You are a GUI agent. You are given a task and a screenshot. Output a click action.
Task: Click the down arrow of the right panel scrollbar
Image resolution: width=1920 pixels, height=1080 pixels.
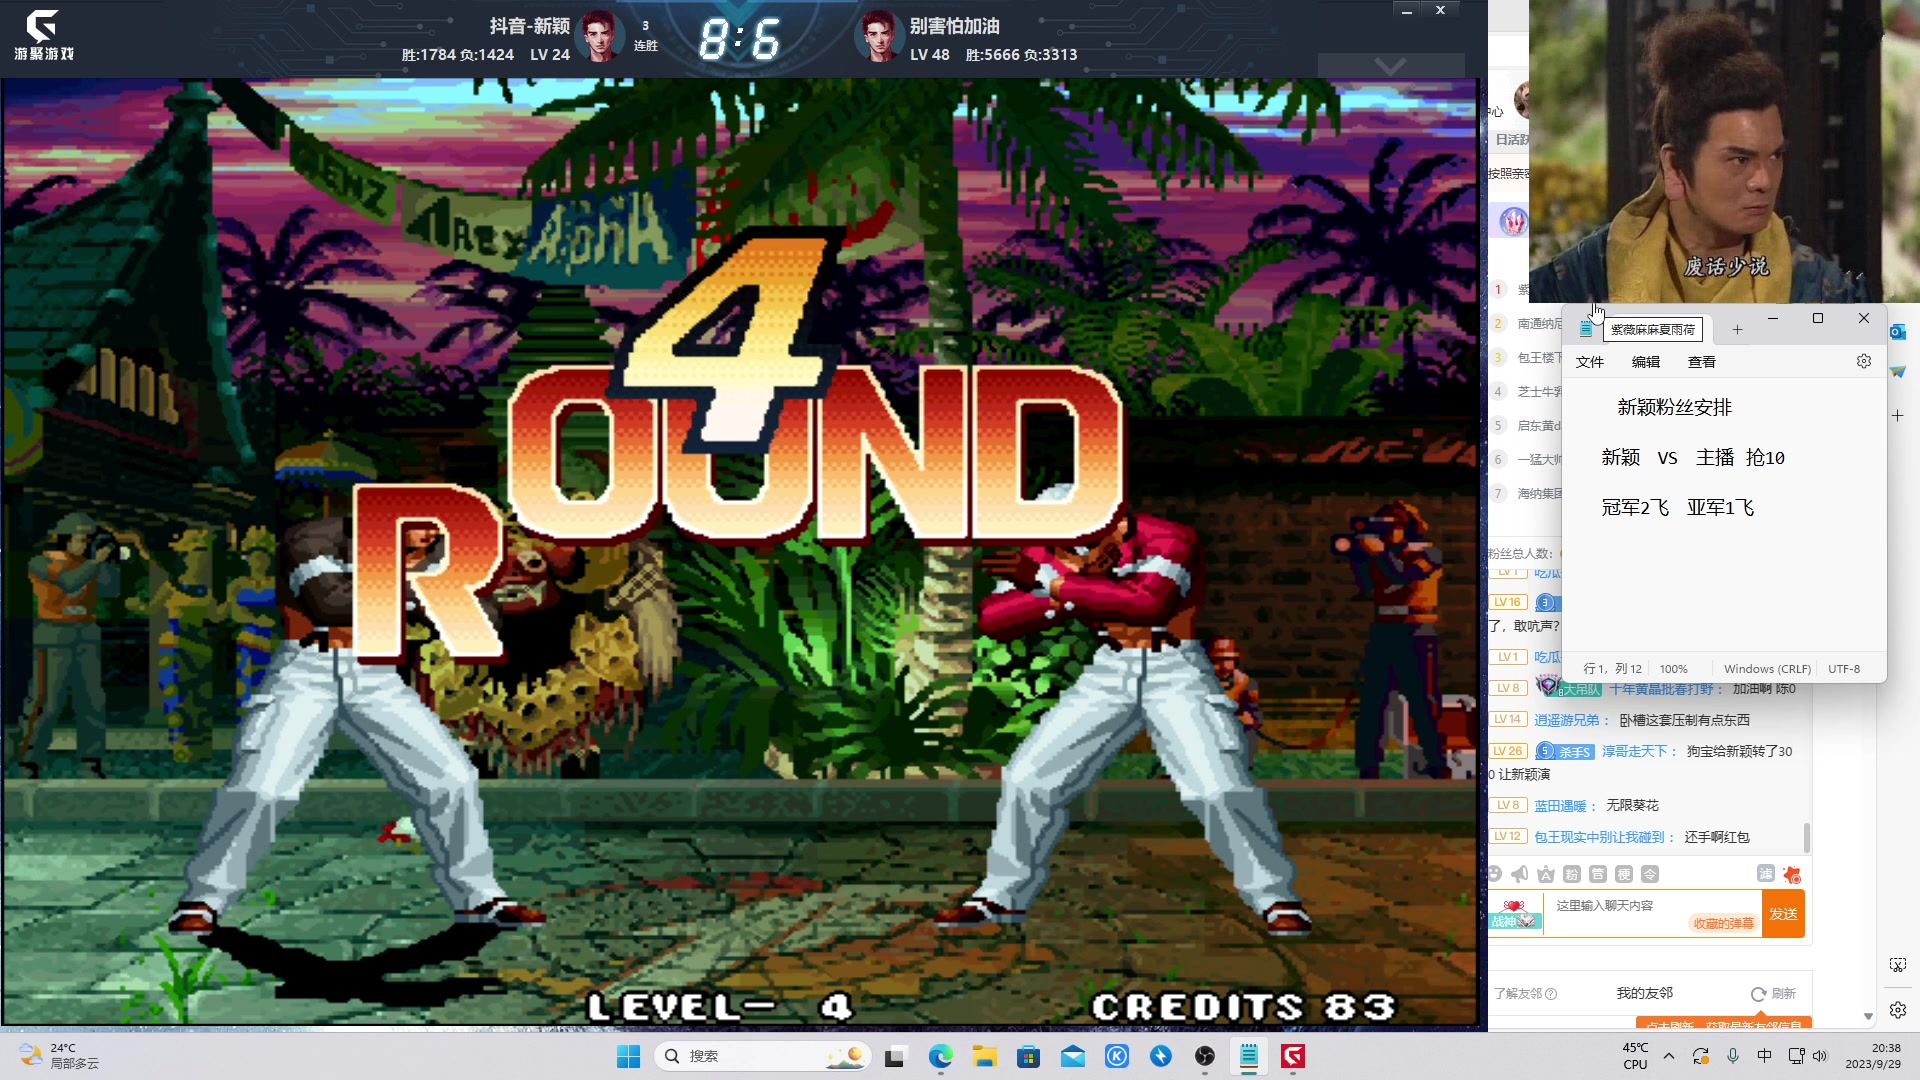tap(1868, 1016)
